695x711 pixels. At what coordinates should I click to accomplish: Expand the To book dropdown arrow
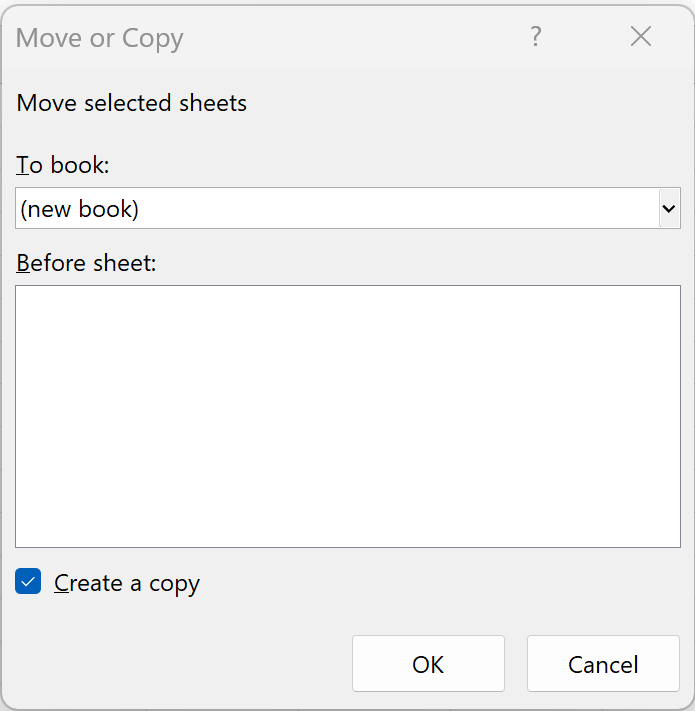tap(669, 209)
